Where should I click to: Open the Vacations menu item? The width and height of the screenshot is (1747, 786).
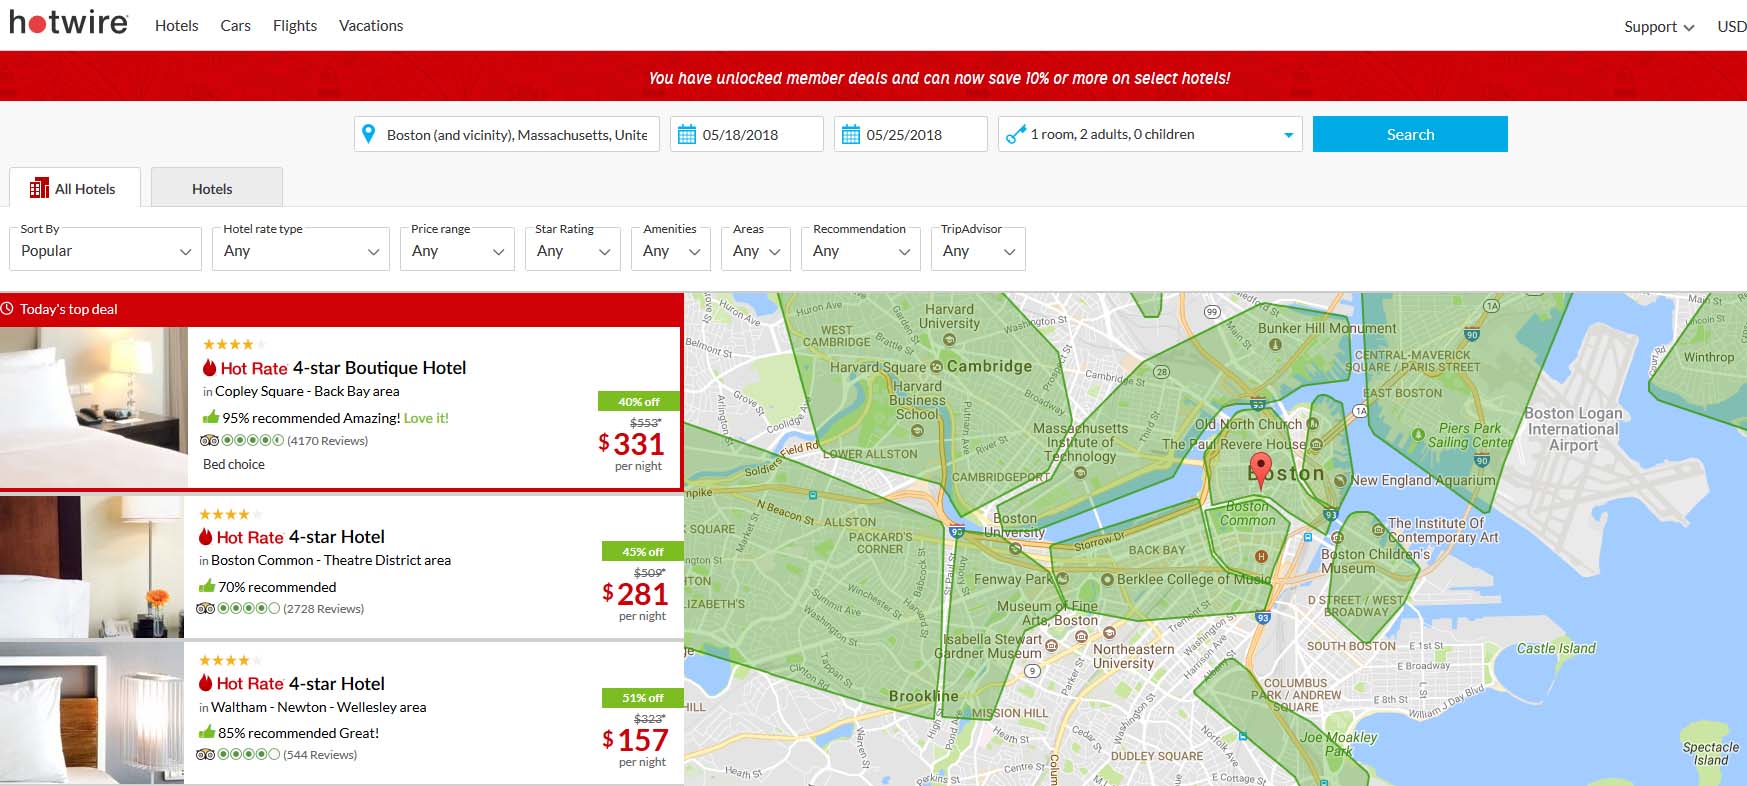pos(371,25)
